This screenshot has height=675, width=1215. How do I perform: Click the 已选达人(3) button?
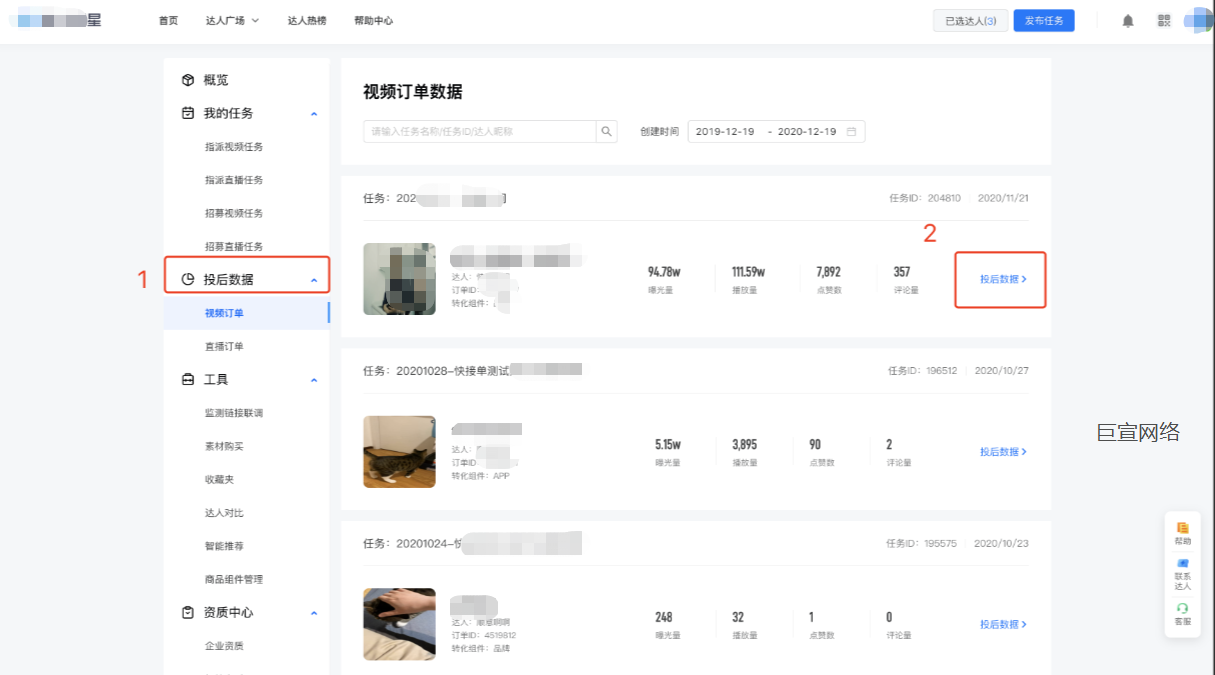(969, 19)
